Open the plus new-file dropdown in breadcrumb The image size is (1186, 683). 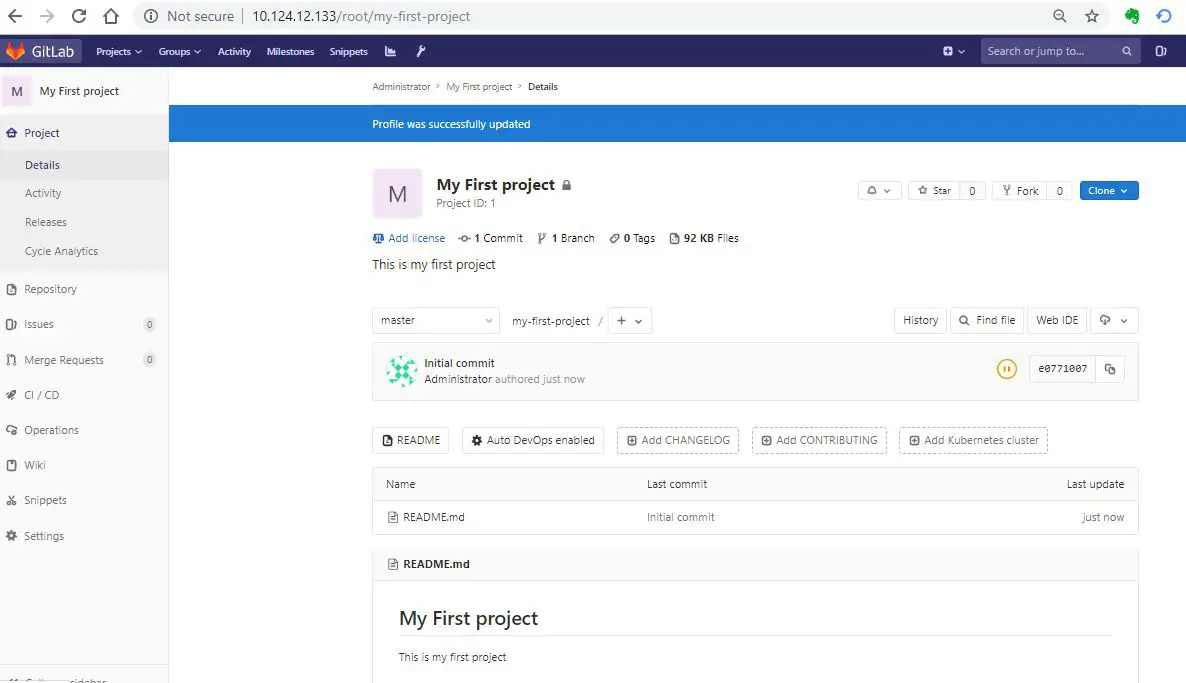pyautogui.click(x=630, y=320)
